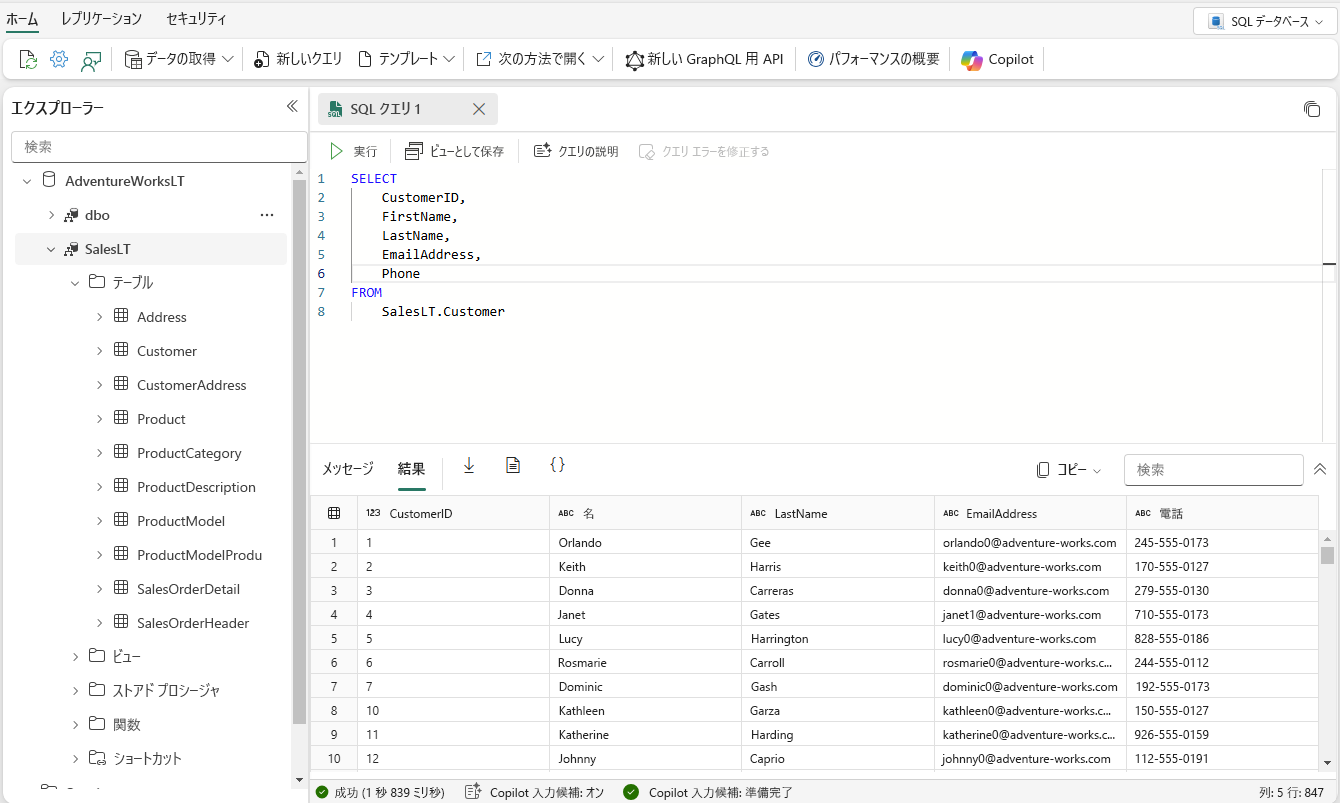The width and height of the screenshot is (1340, 803).
Task: Sort by the LastName column header
Action: click(838, 513)
